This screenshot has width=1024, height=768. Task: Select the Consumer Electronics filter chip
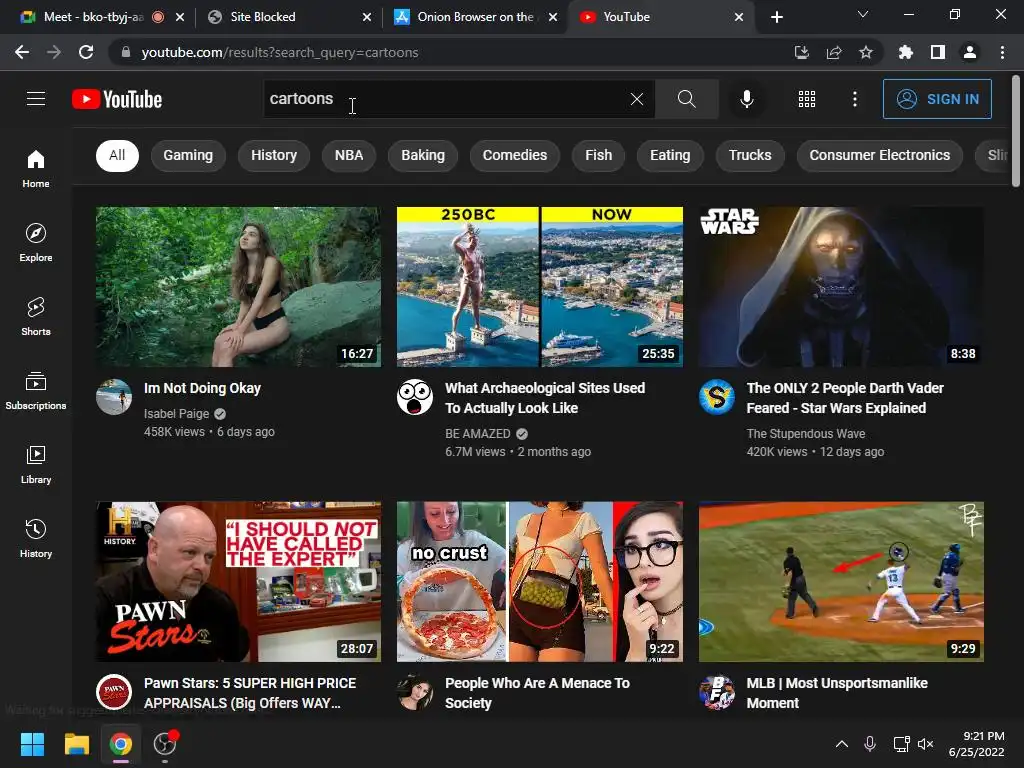pos(880,155)
